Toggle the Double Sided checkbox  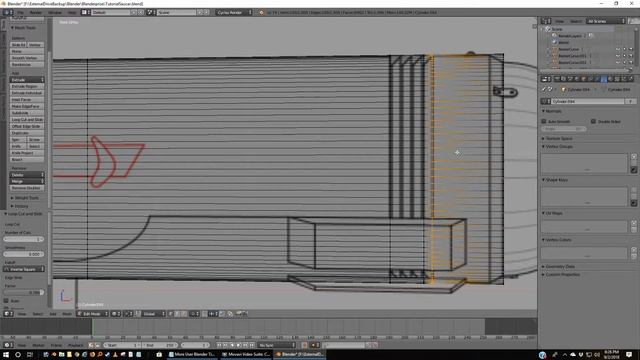tap(593, 121)
